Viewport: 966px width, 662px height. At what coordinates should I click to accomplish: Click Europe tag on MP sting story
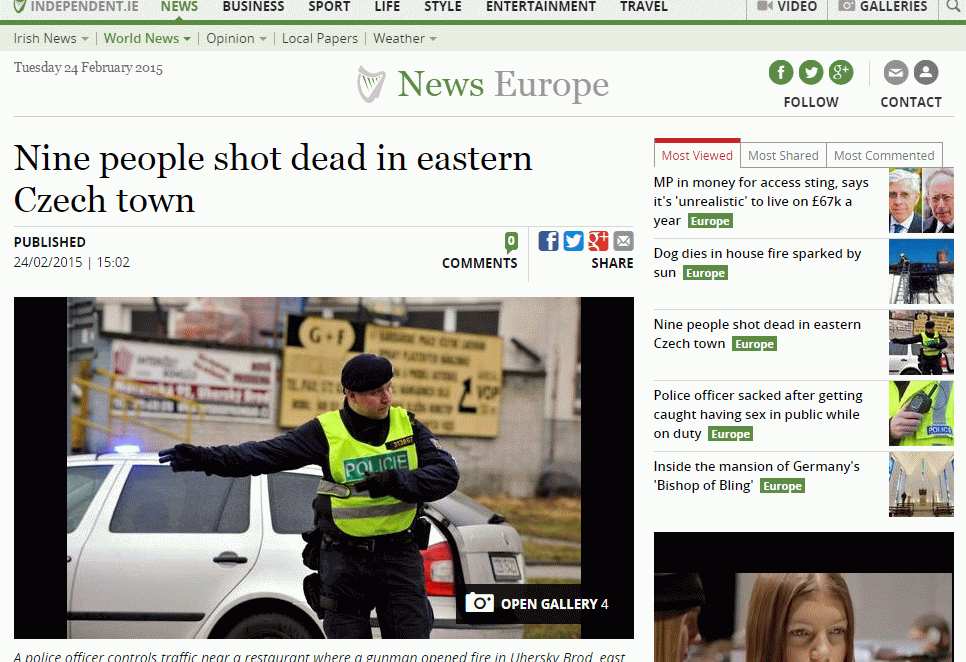point(710,220)
